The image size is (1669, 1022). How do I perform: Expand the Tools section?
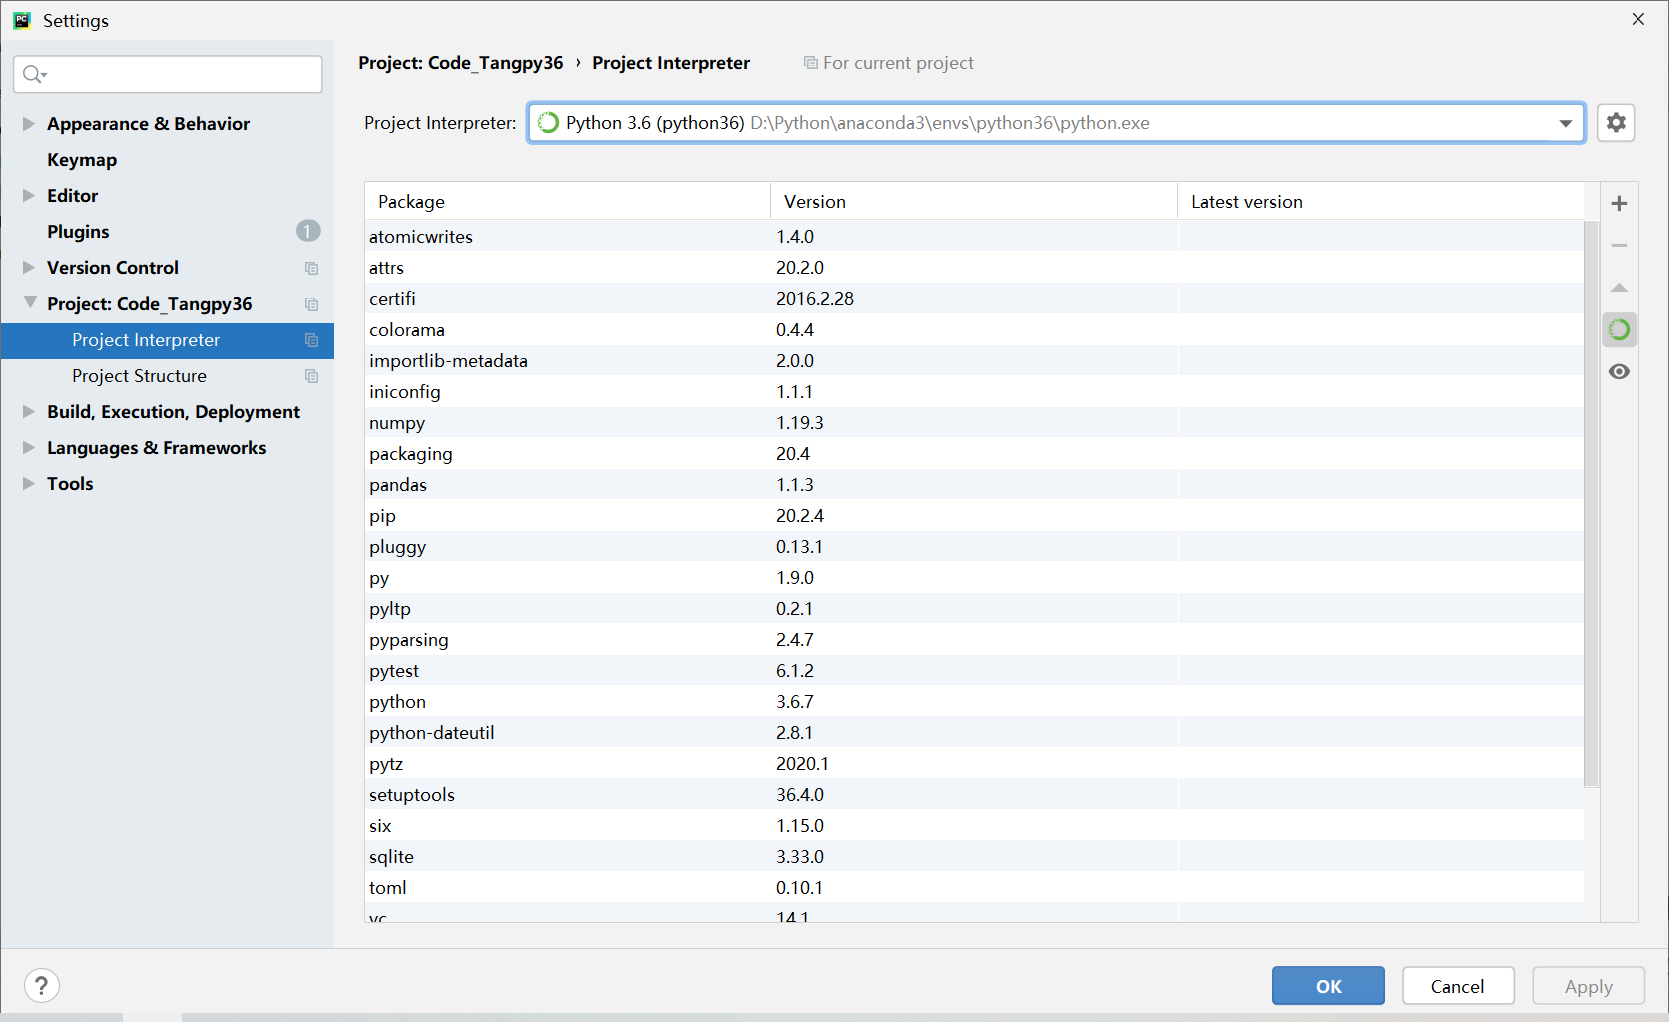[29, 484]
